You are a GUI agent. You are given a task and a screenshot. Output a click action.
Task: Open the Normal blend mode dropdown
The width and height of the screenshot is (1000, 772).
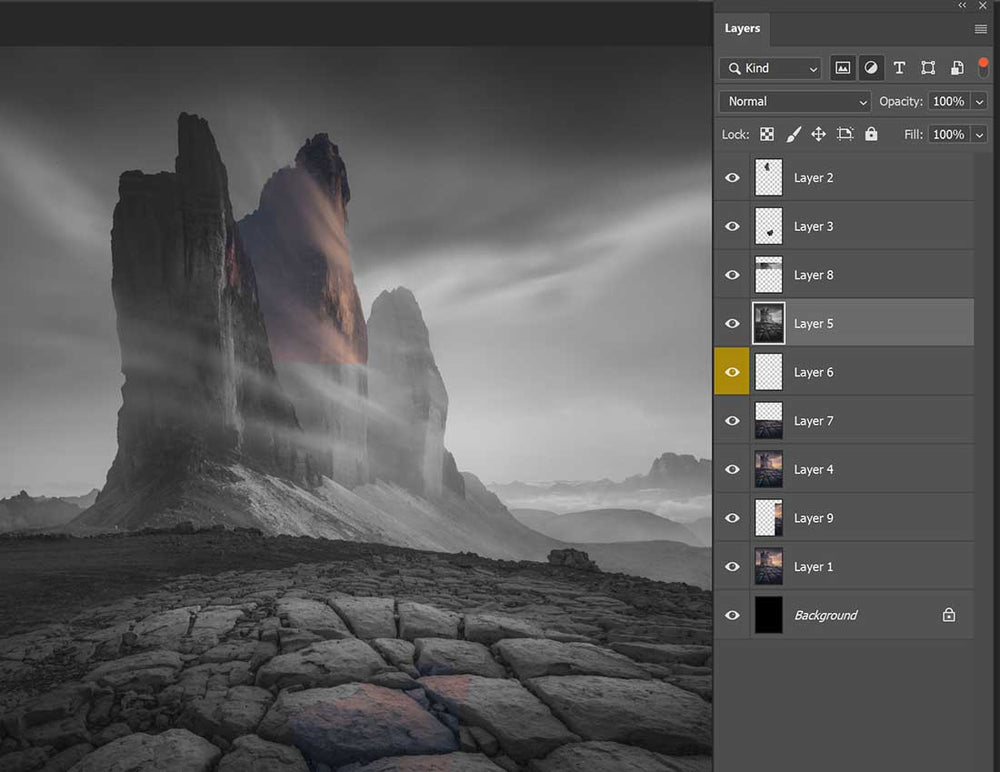click(795, 101)
